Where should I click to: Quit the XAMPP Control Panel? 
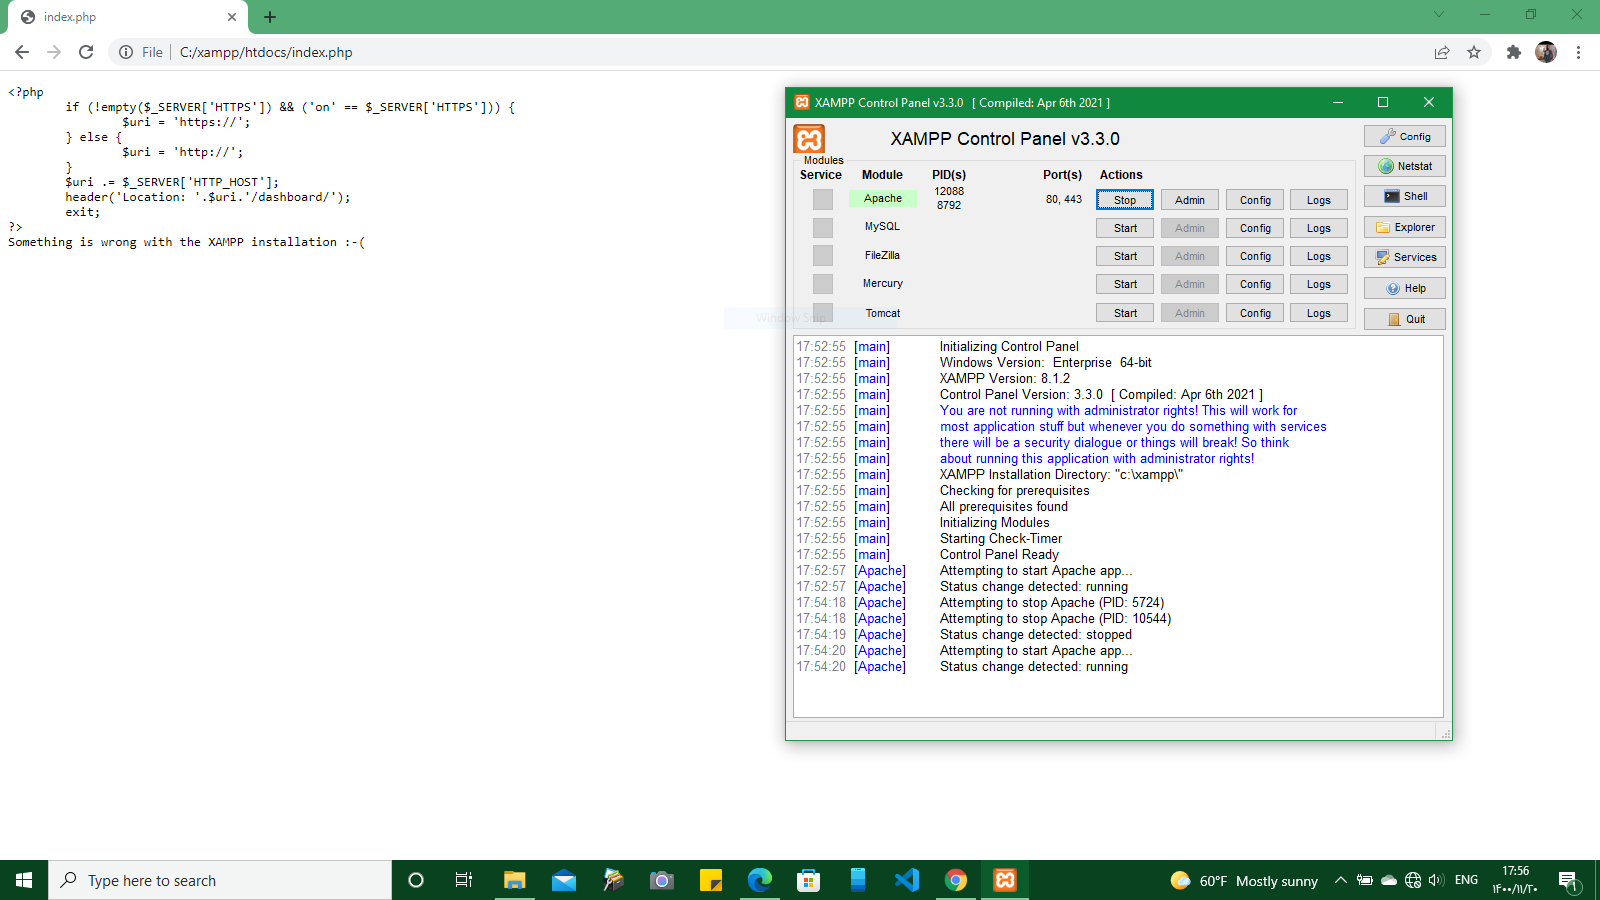[x=1405, y=319]
